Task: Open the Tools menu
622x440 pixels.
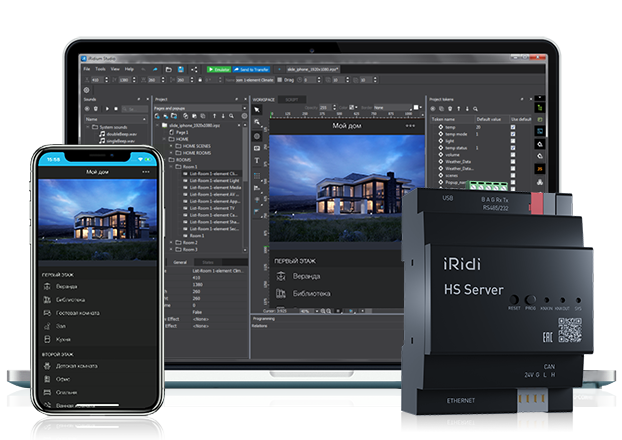Action: [x=101, y=69]
